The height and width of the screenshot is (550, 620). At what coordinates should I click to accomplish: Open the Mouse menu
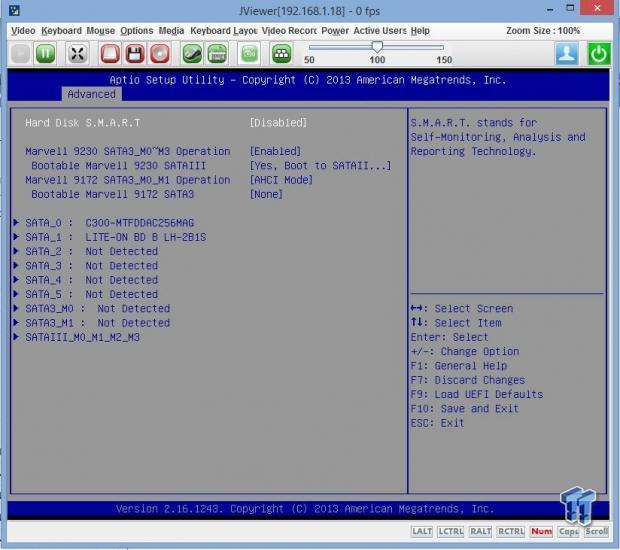click(x=100, y=31)
